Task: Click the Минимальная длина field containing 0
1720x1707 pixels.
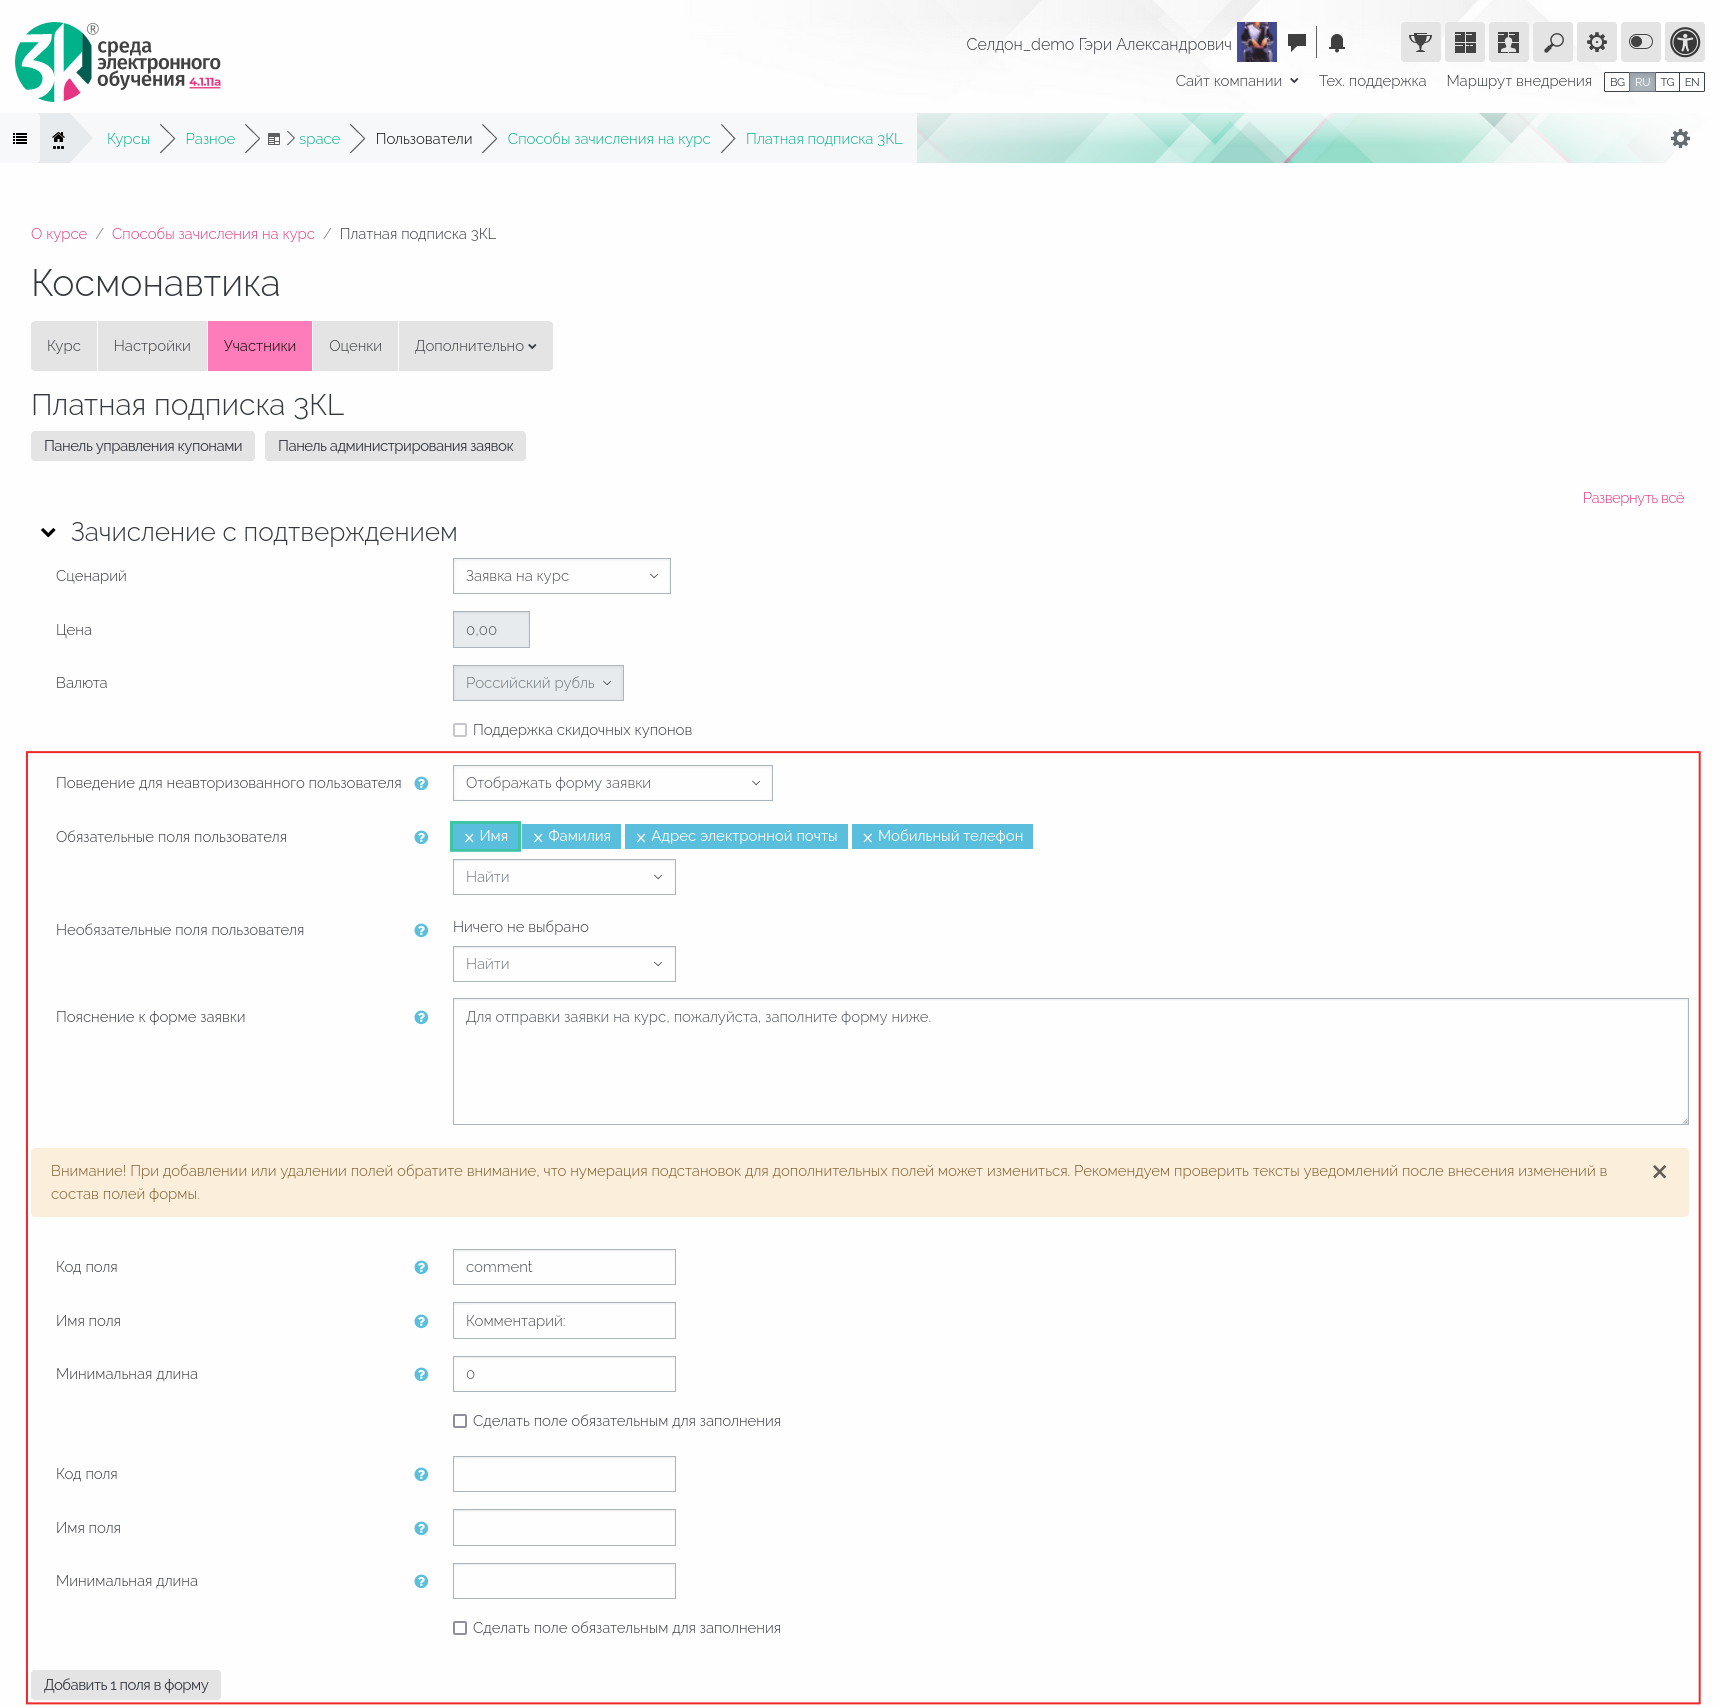Action: (x=564, y=1374)
